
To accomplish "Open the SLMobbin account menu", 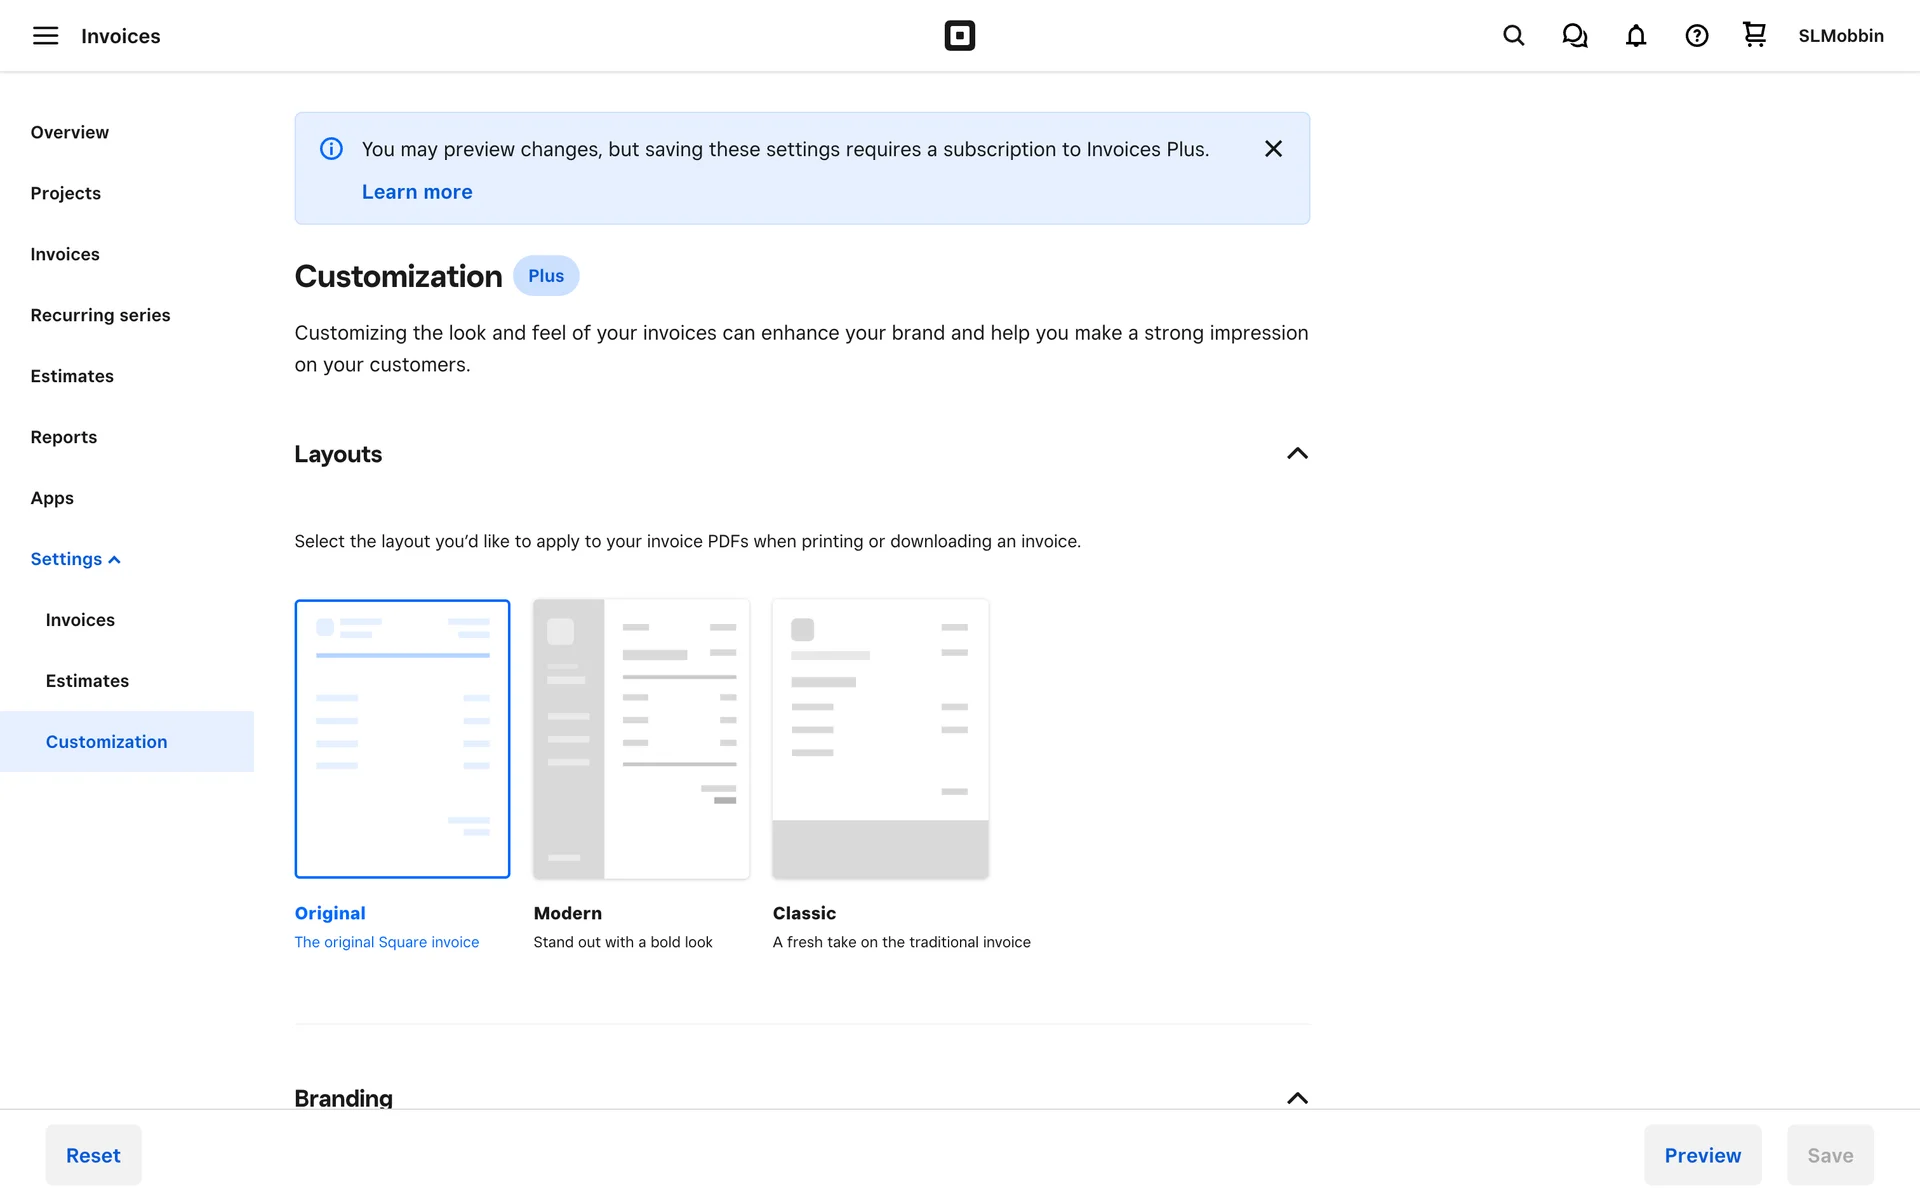I will pyautogui.click(x=1840, y=36).
